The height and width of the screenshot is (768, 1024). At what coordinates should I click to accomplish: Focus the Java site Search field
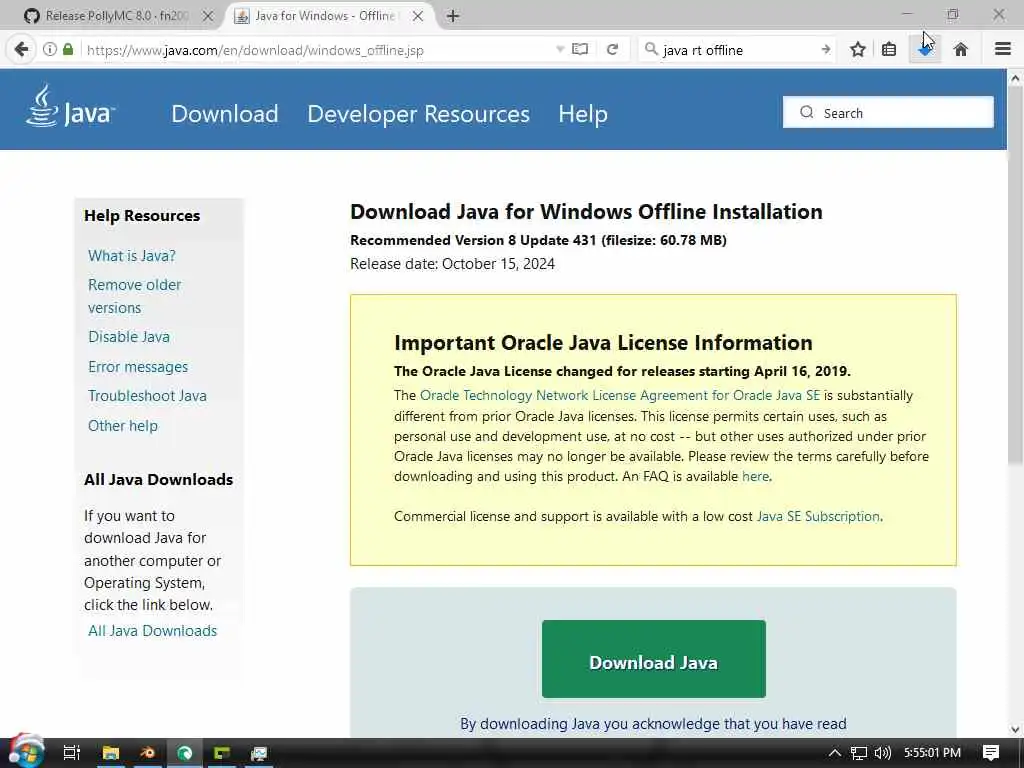888,112
